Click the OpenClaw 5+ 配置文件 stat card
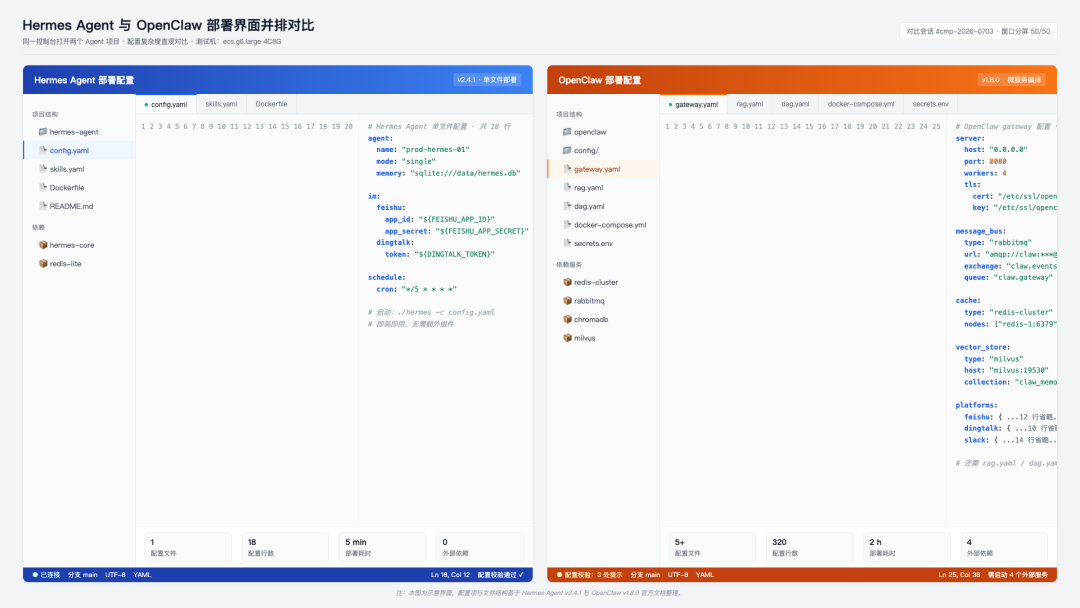 pyautogui.click(x=712, y=547)
